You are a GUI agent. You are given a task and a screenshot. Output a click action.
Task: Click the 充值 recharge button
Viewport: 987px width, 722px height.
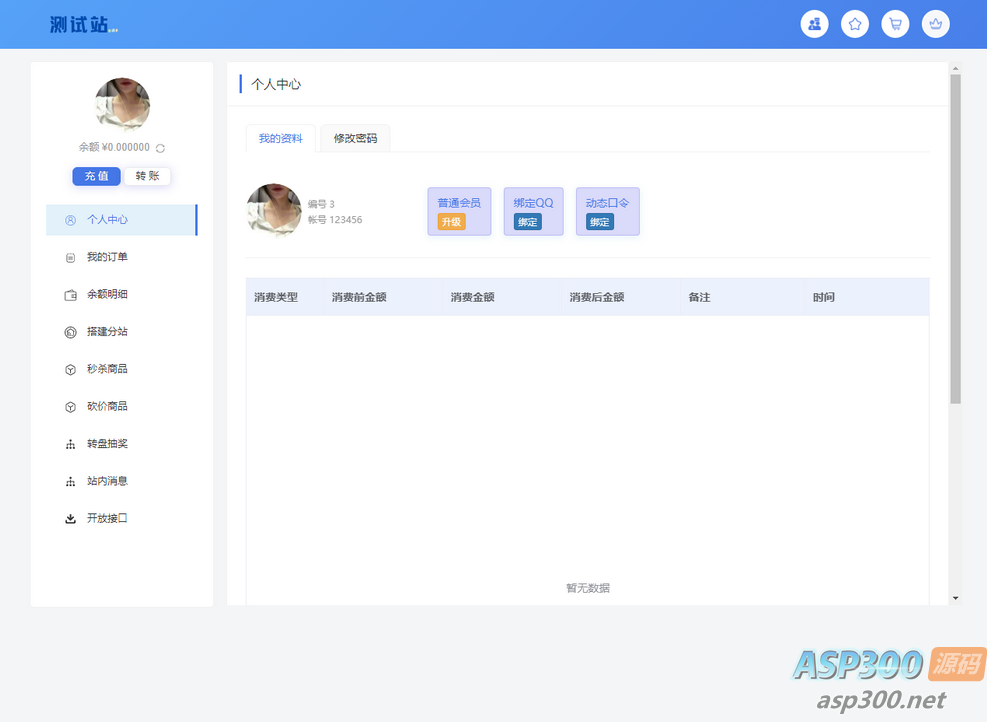(x=96, y=176)
